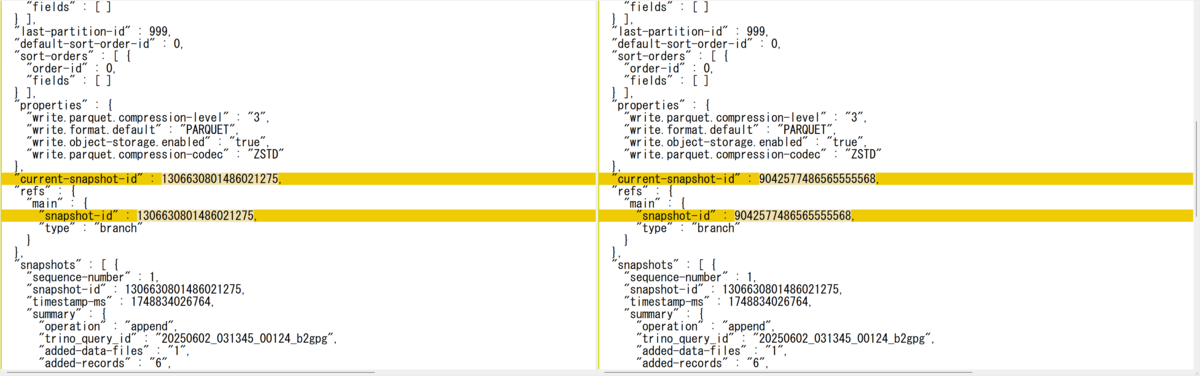Select "timestamp-ms" : 1748834026764 in left pane
Image resolution: width=1200 pixels, height=376 pixels.
coord(119,300)
